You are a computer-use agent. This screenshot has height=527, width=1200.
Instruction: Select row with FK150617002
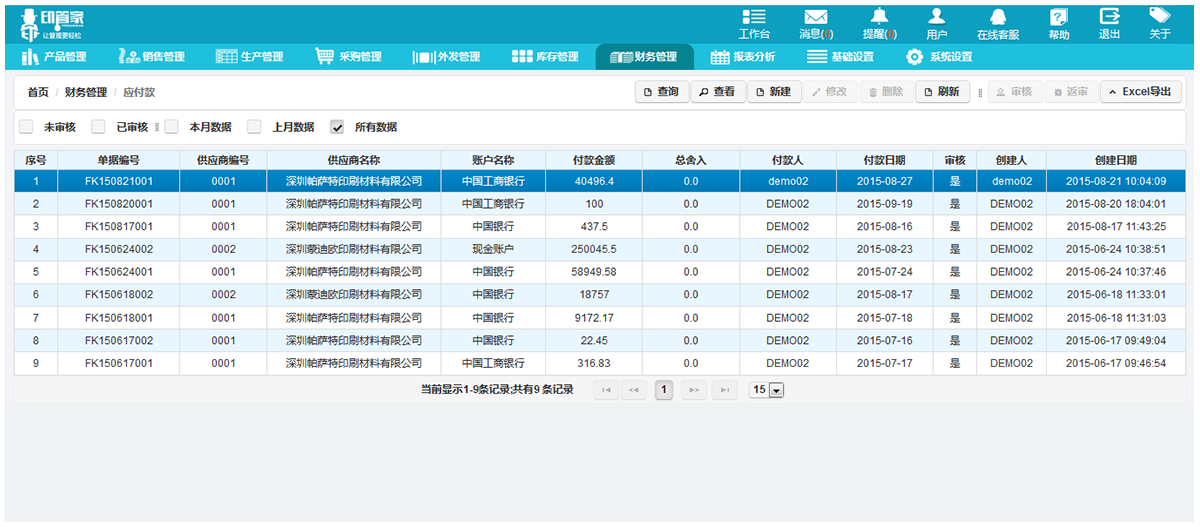[x=600, y=340]
